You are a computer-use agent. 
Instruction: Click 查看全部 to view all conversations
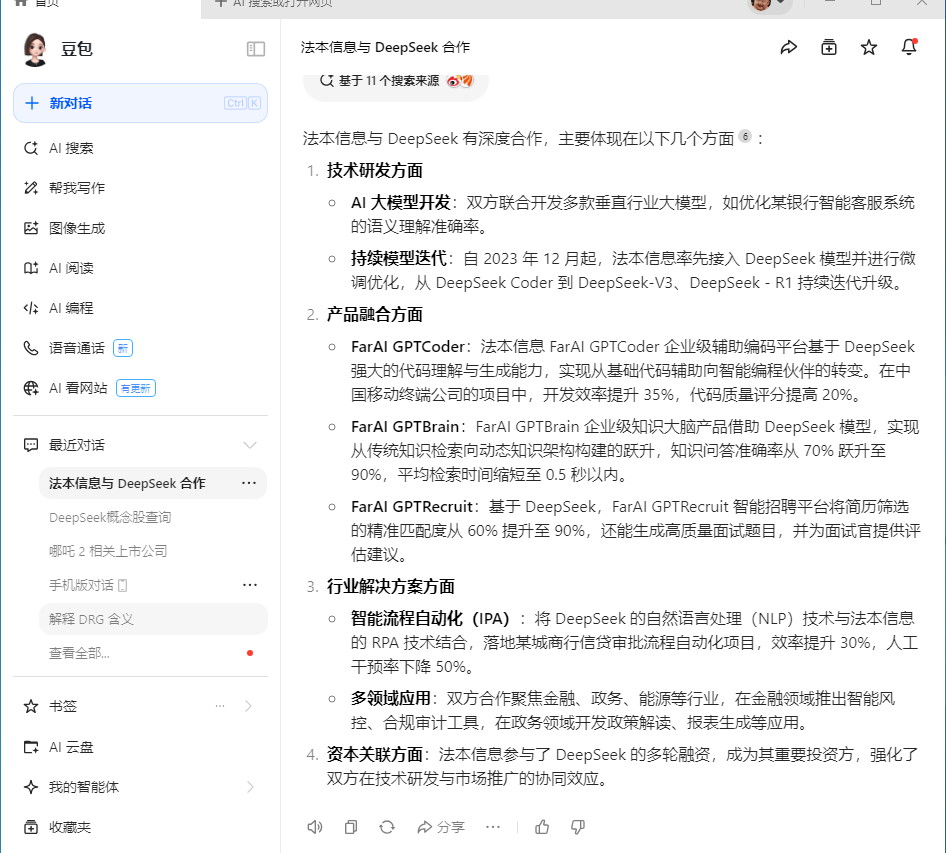[x=79, y=653]
